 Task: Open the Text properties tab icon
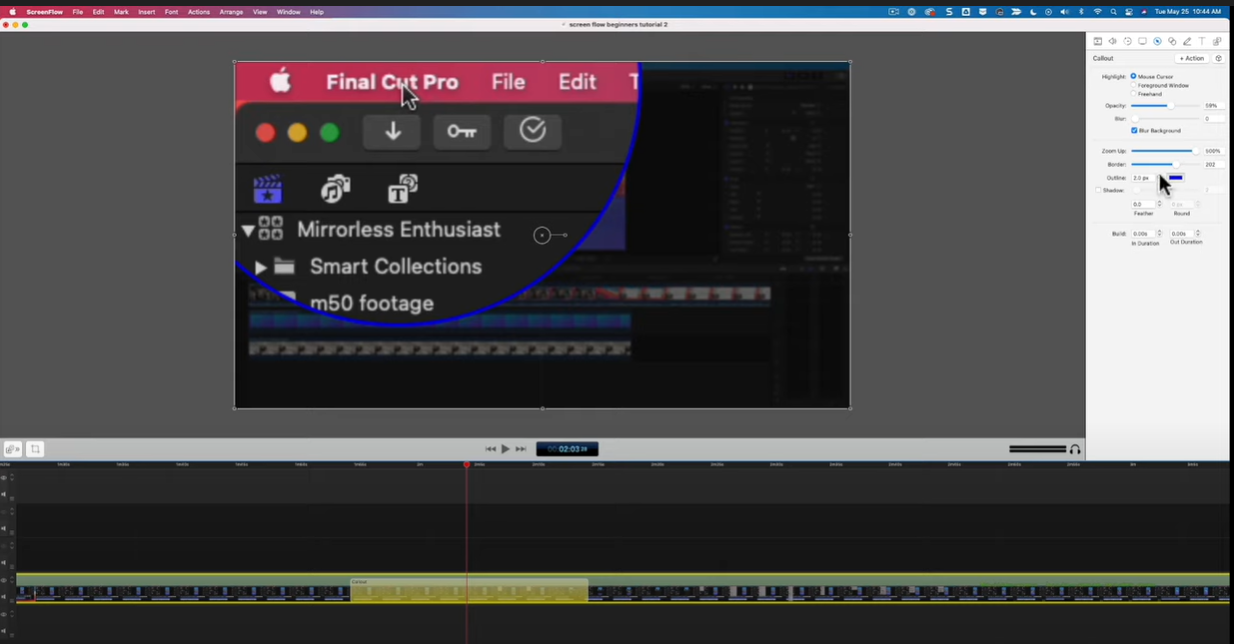click(x=1202, y=41)
